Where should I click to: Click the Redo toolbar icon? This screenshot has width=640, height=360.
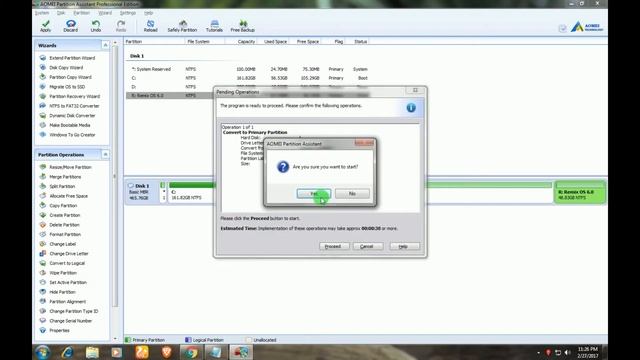point(121,26)
